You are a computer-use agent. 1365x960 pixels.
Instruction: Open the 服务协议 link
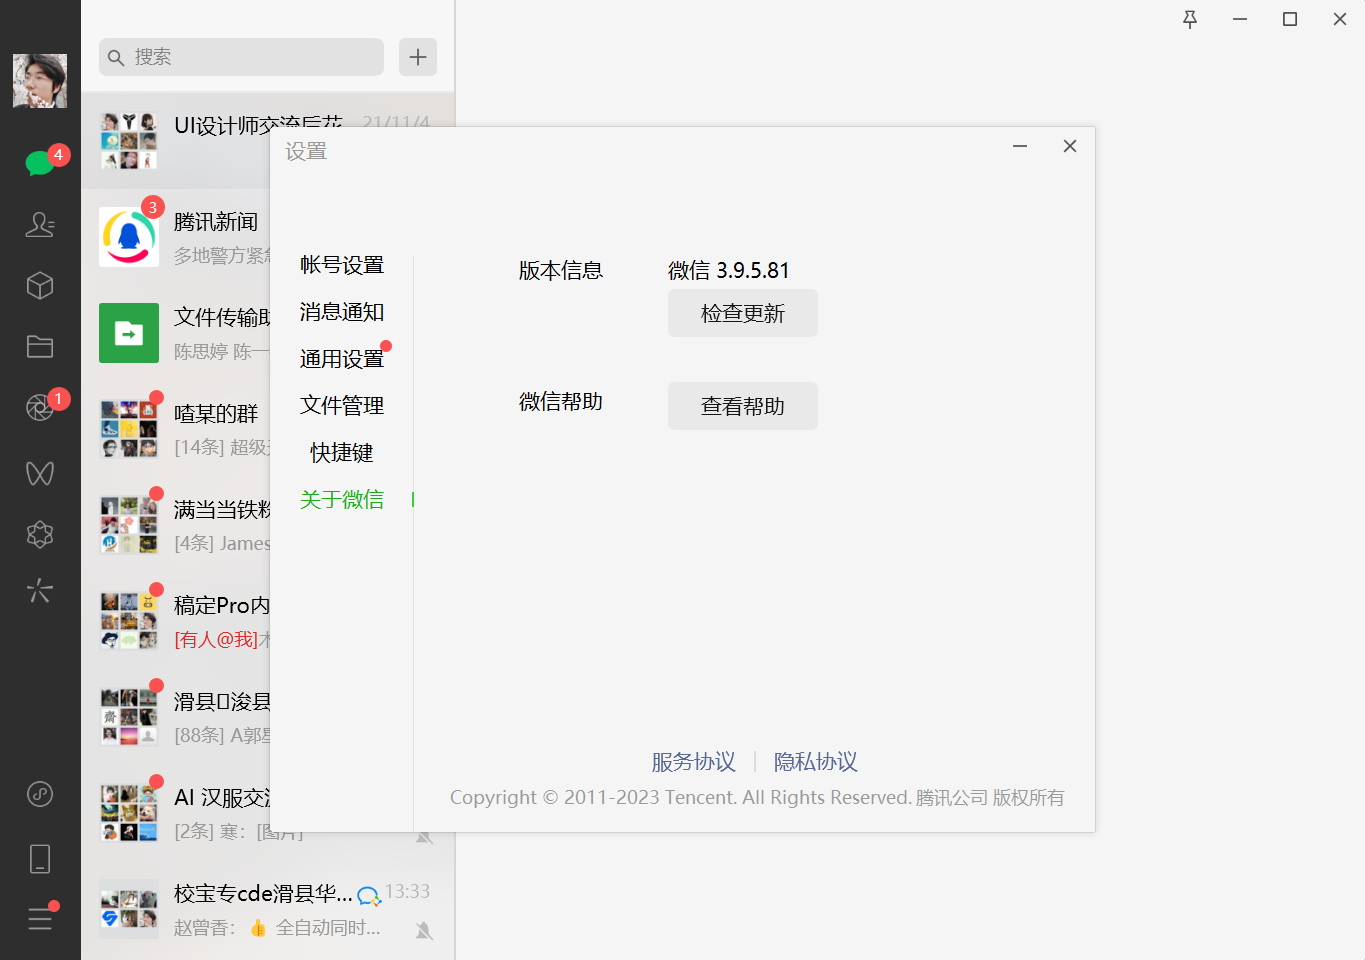(x=694, y=761)
